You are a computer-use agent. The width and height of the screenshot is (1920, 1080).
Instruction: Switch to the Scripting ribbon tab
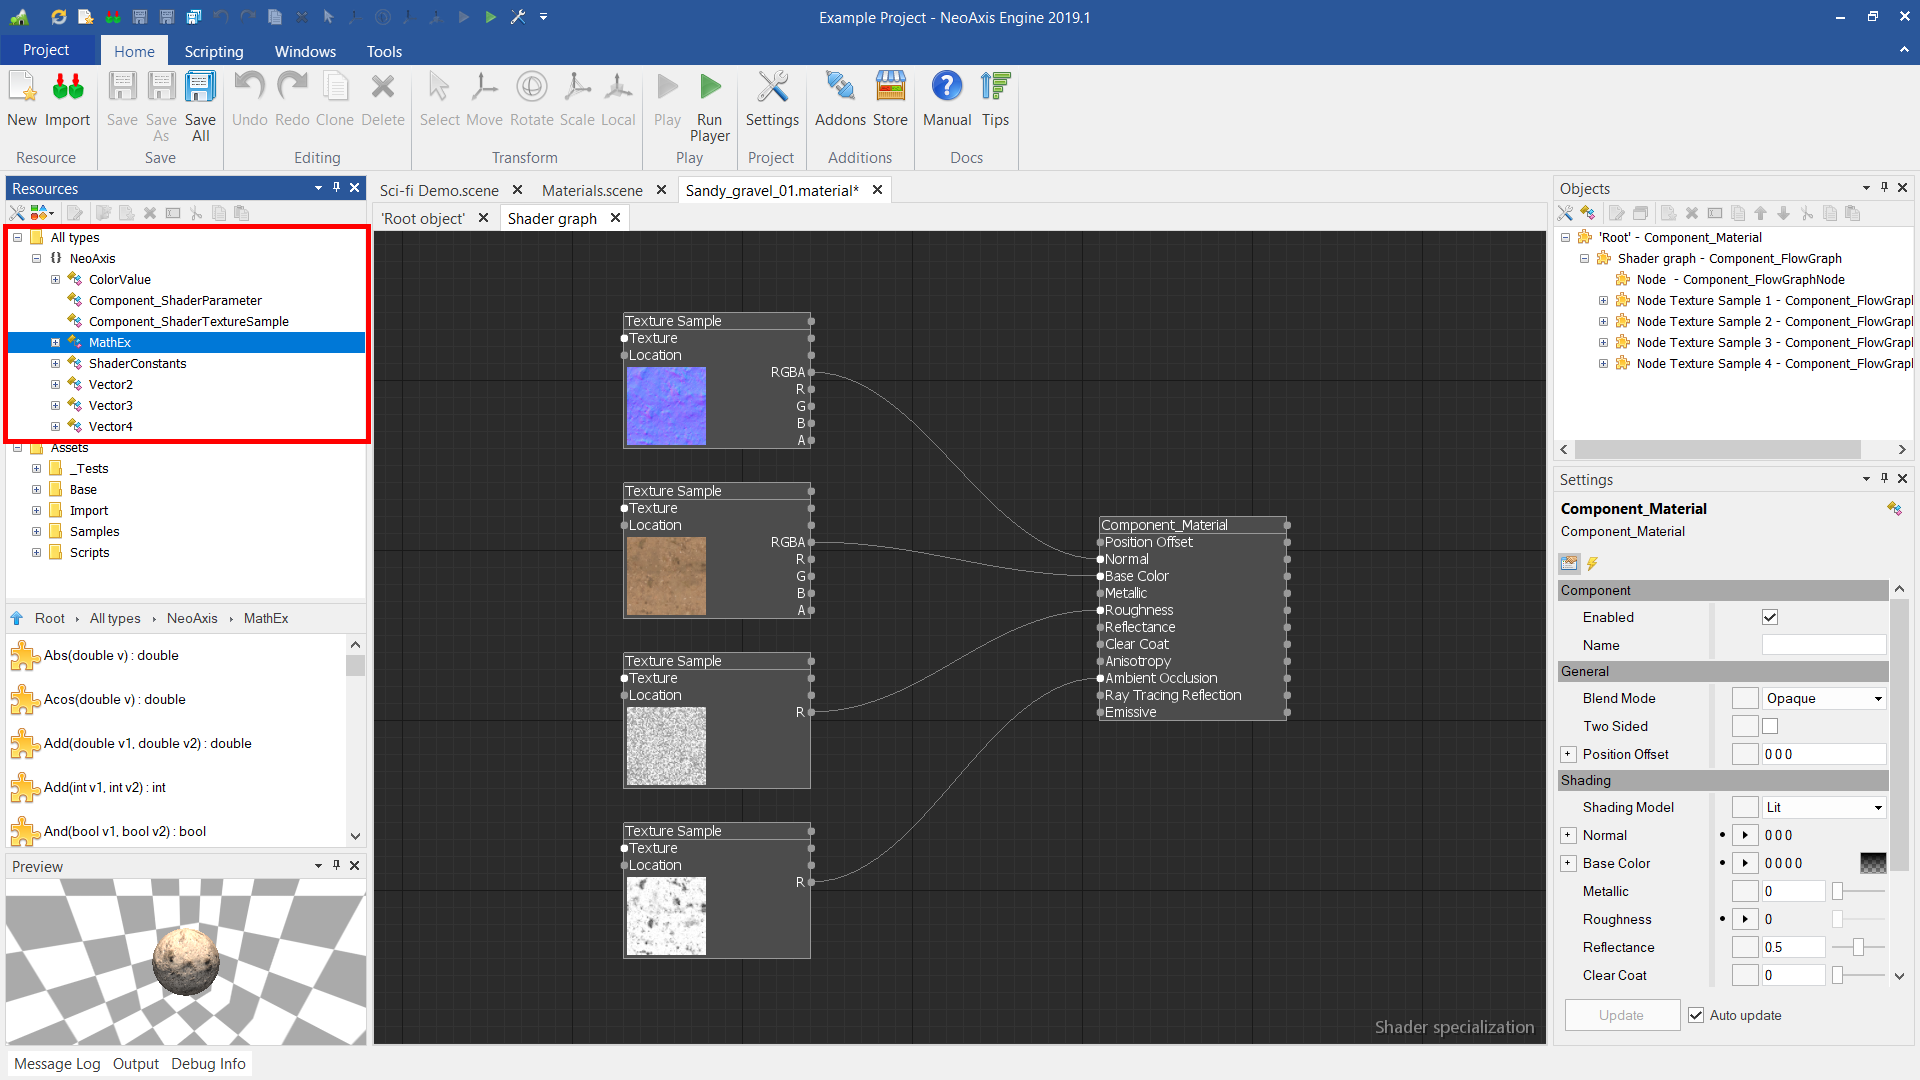(x=213, y=51)
